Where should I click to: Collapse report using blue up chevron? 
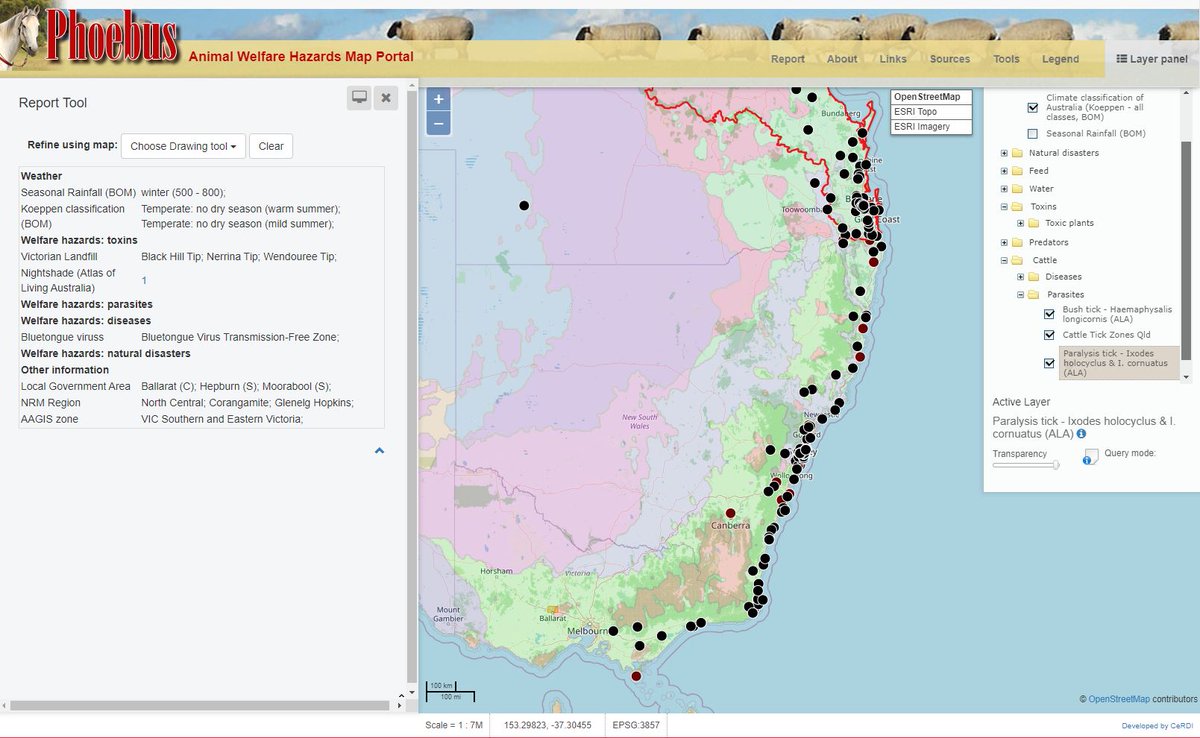point(379,451)
